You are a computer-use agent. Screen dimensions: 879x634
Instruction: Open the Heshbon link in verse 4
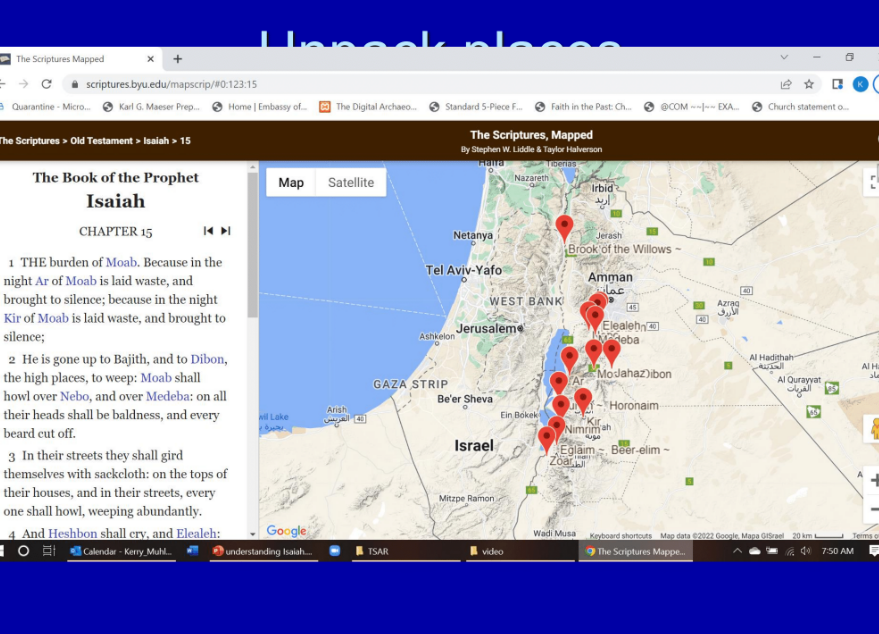[73, 534]
